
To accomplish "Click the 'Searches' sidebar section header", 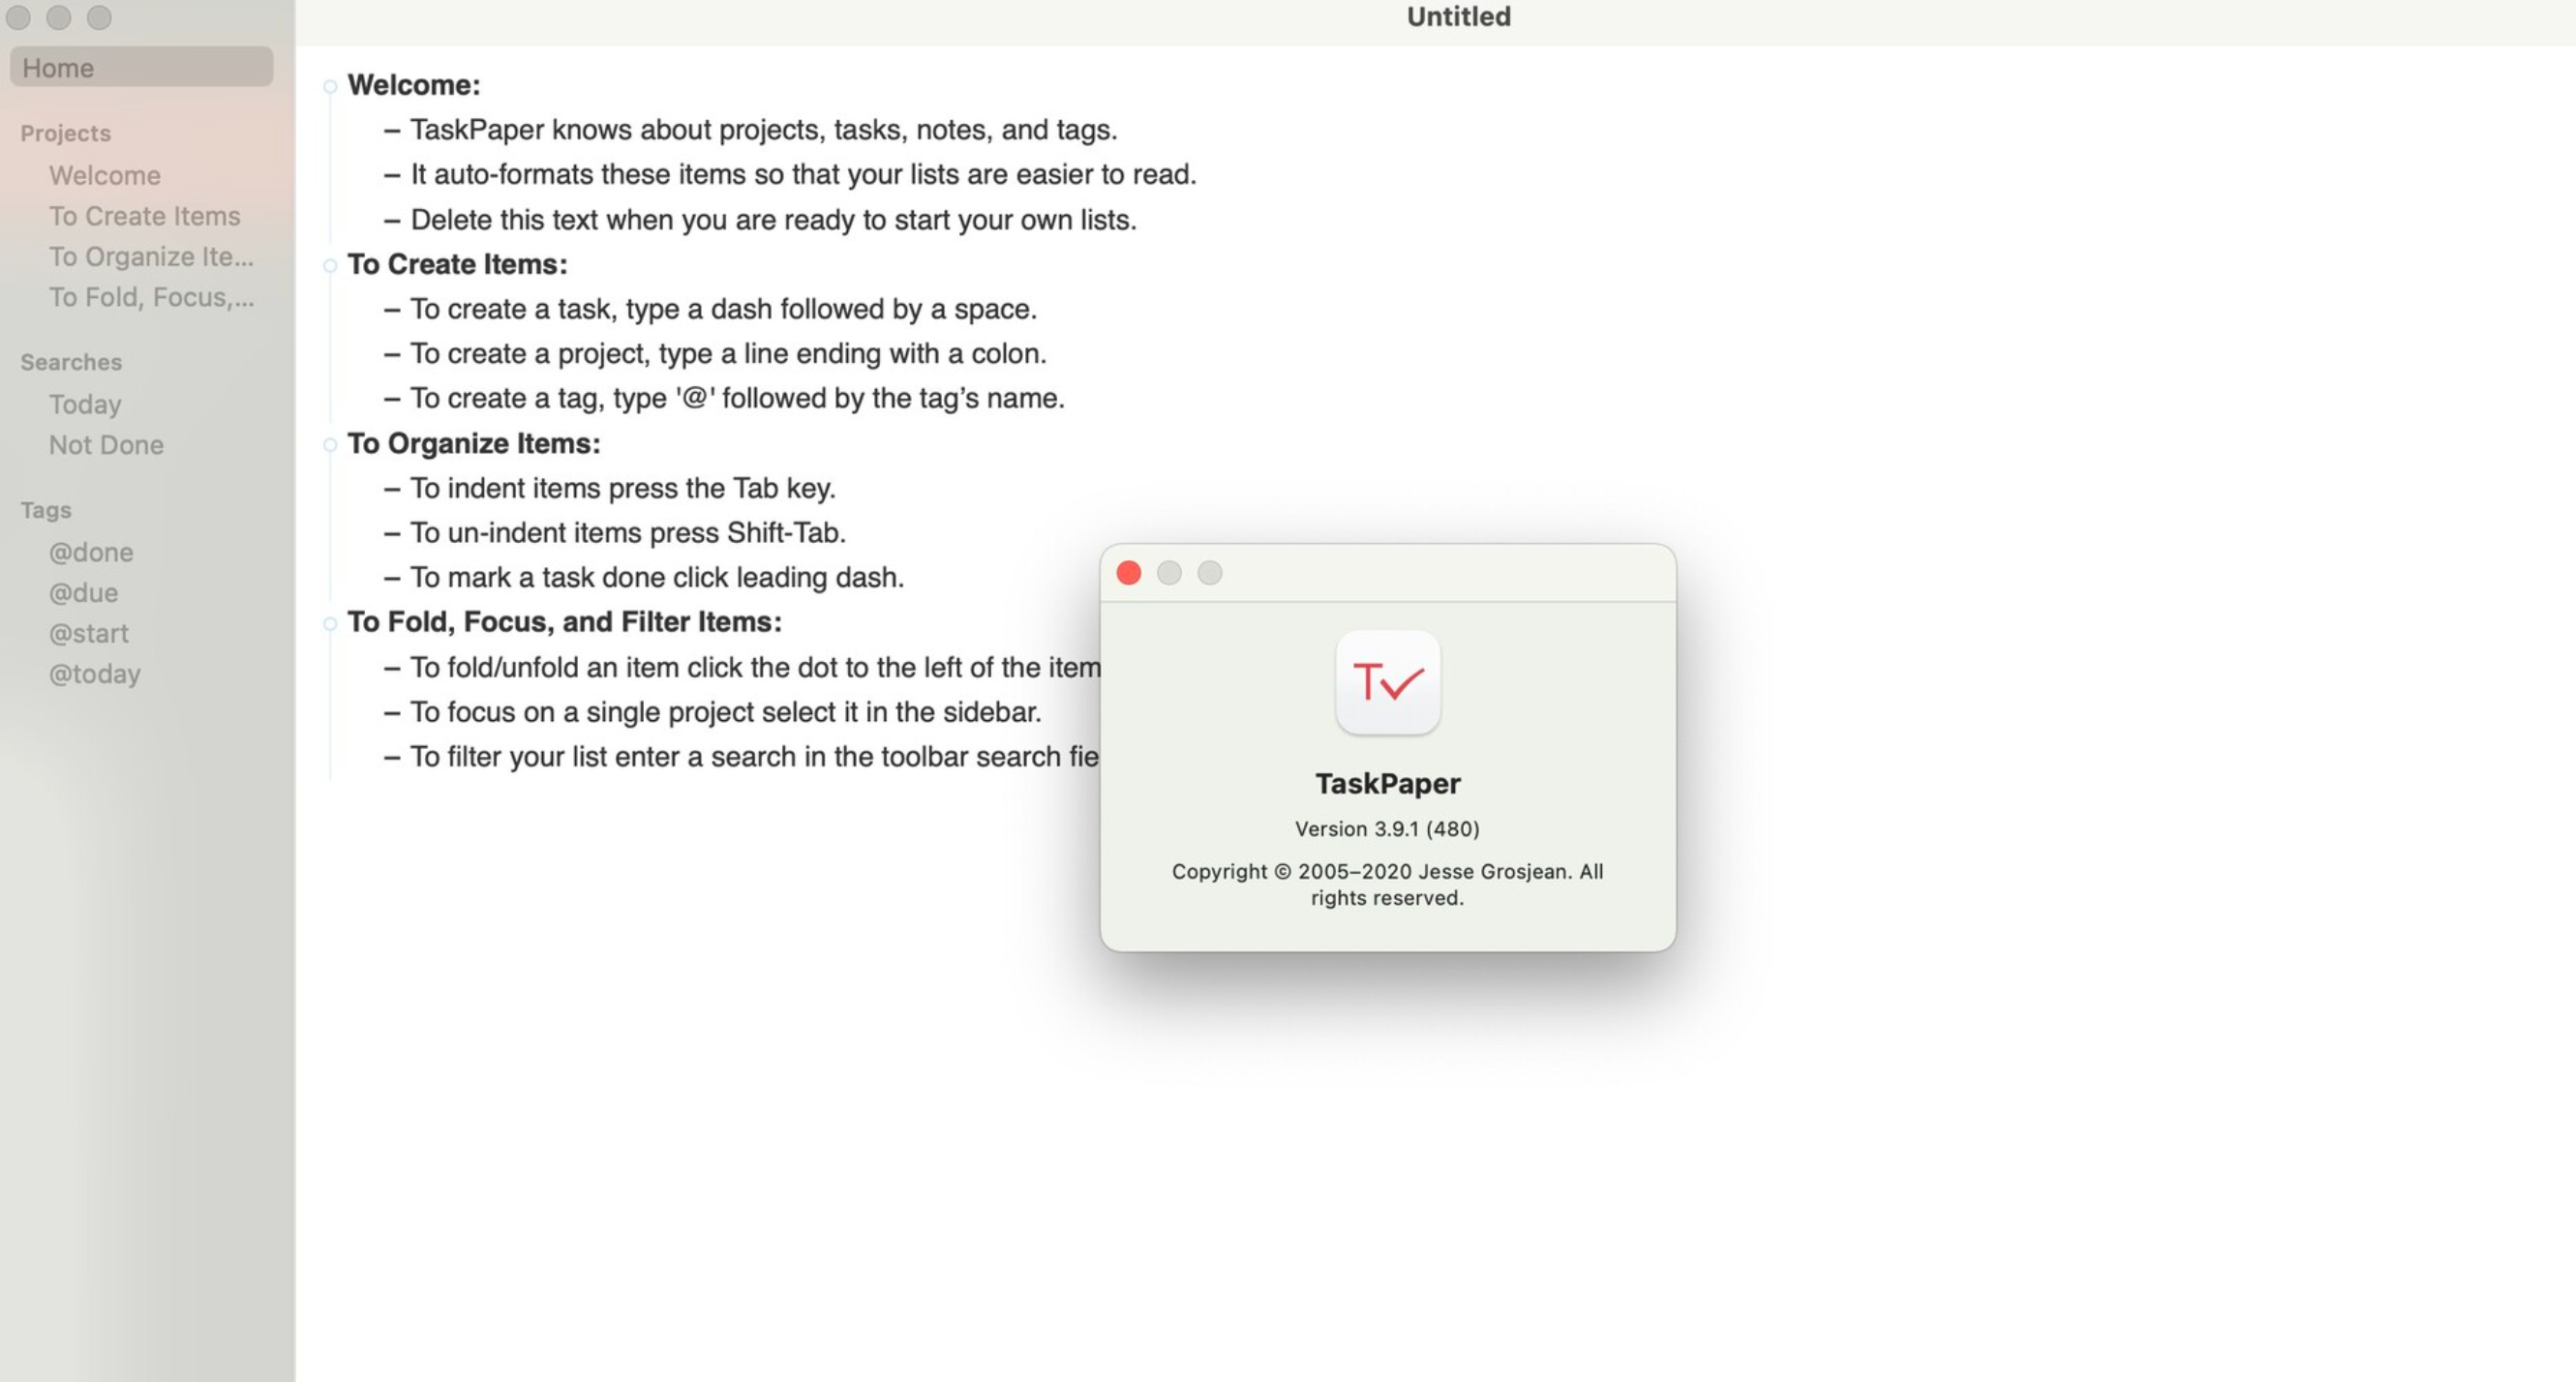I will tap(71, 362).
